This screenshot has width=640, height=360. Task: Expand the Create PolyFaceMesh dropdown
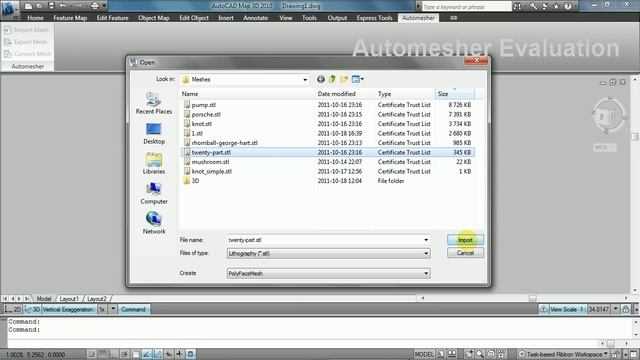(426, 273)
